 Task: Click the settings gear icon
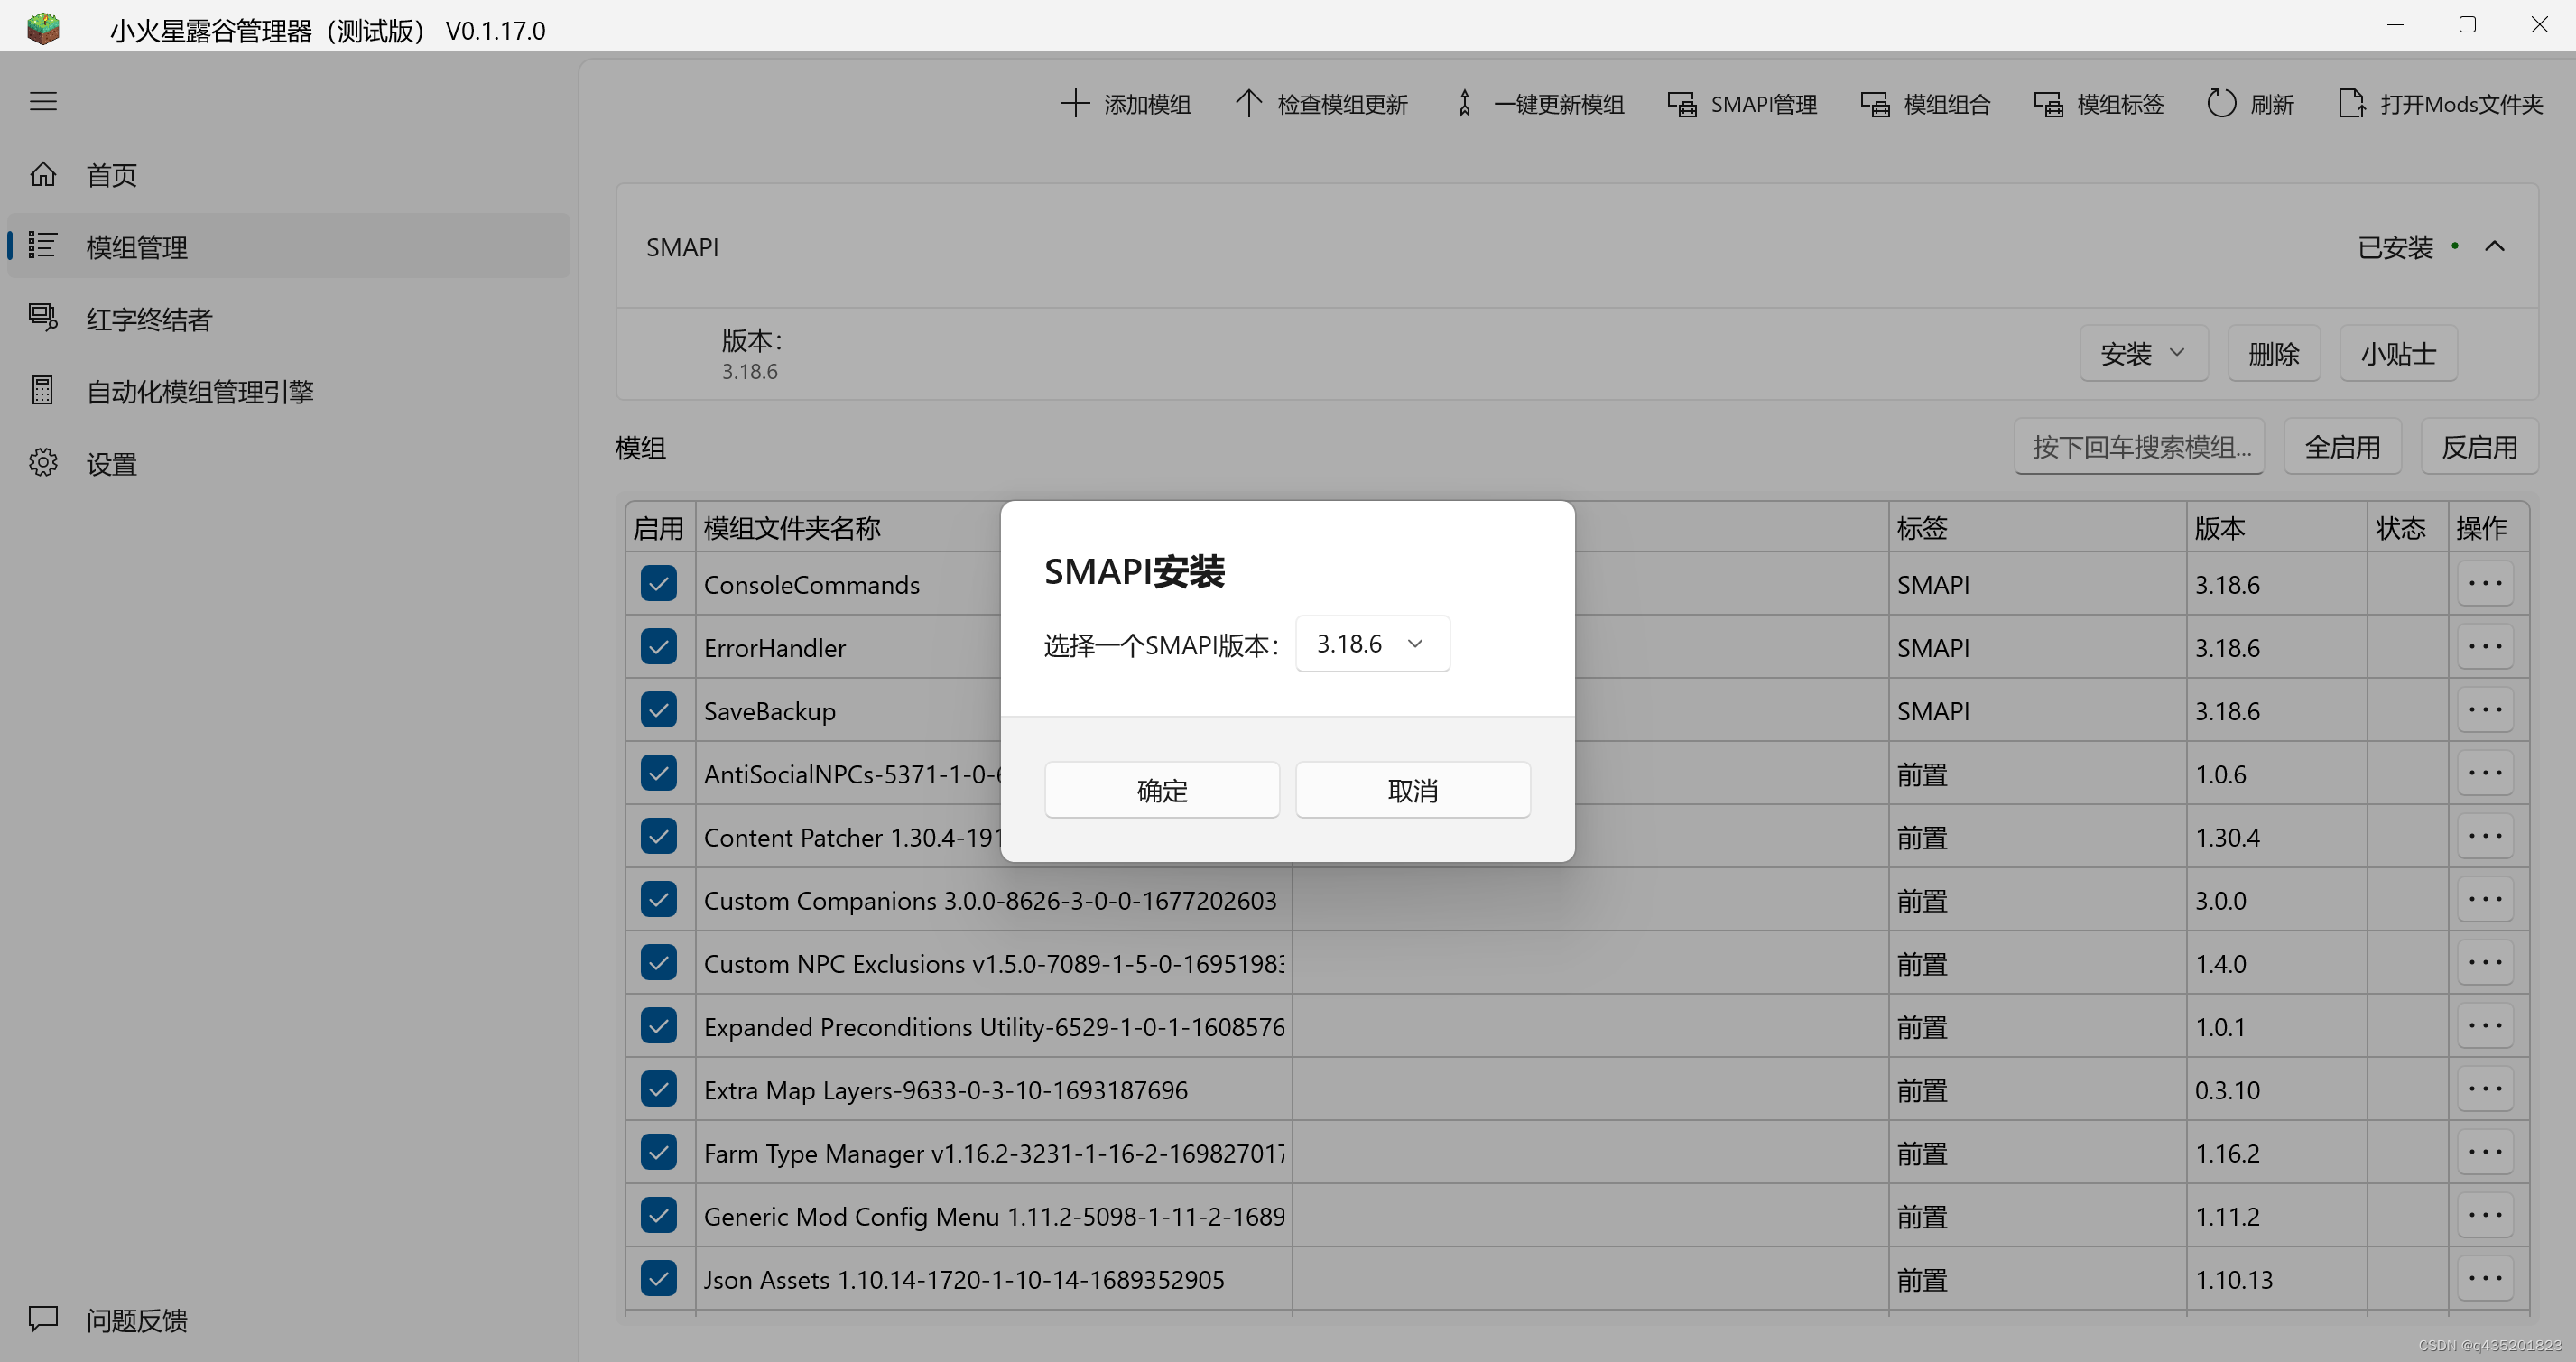(43, 463)
